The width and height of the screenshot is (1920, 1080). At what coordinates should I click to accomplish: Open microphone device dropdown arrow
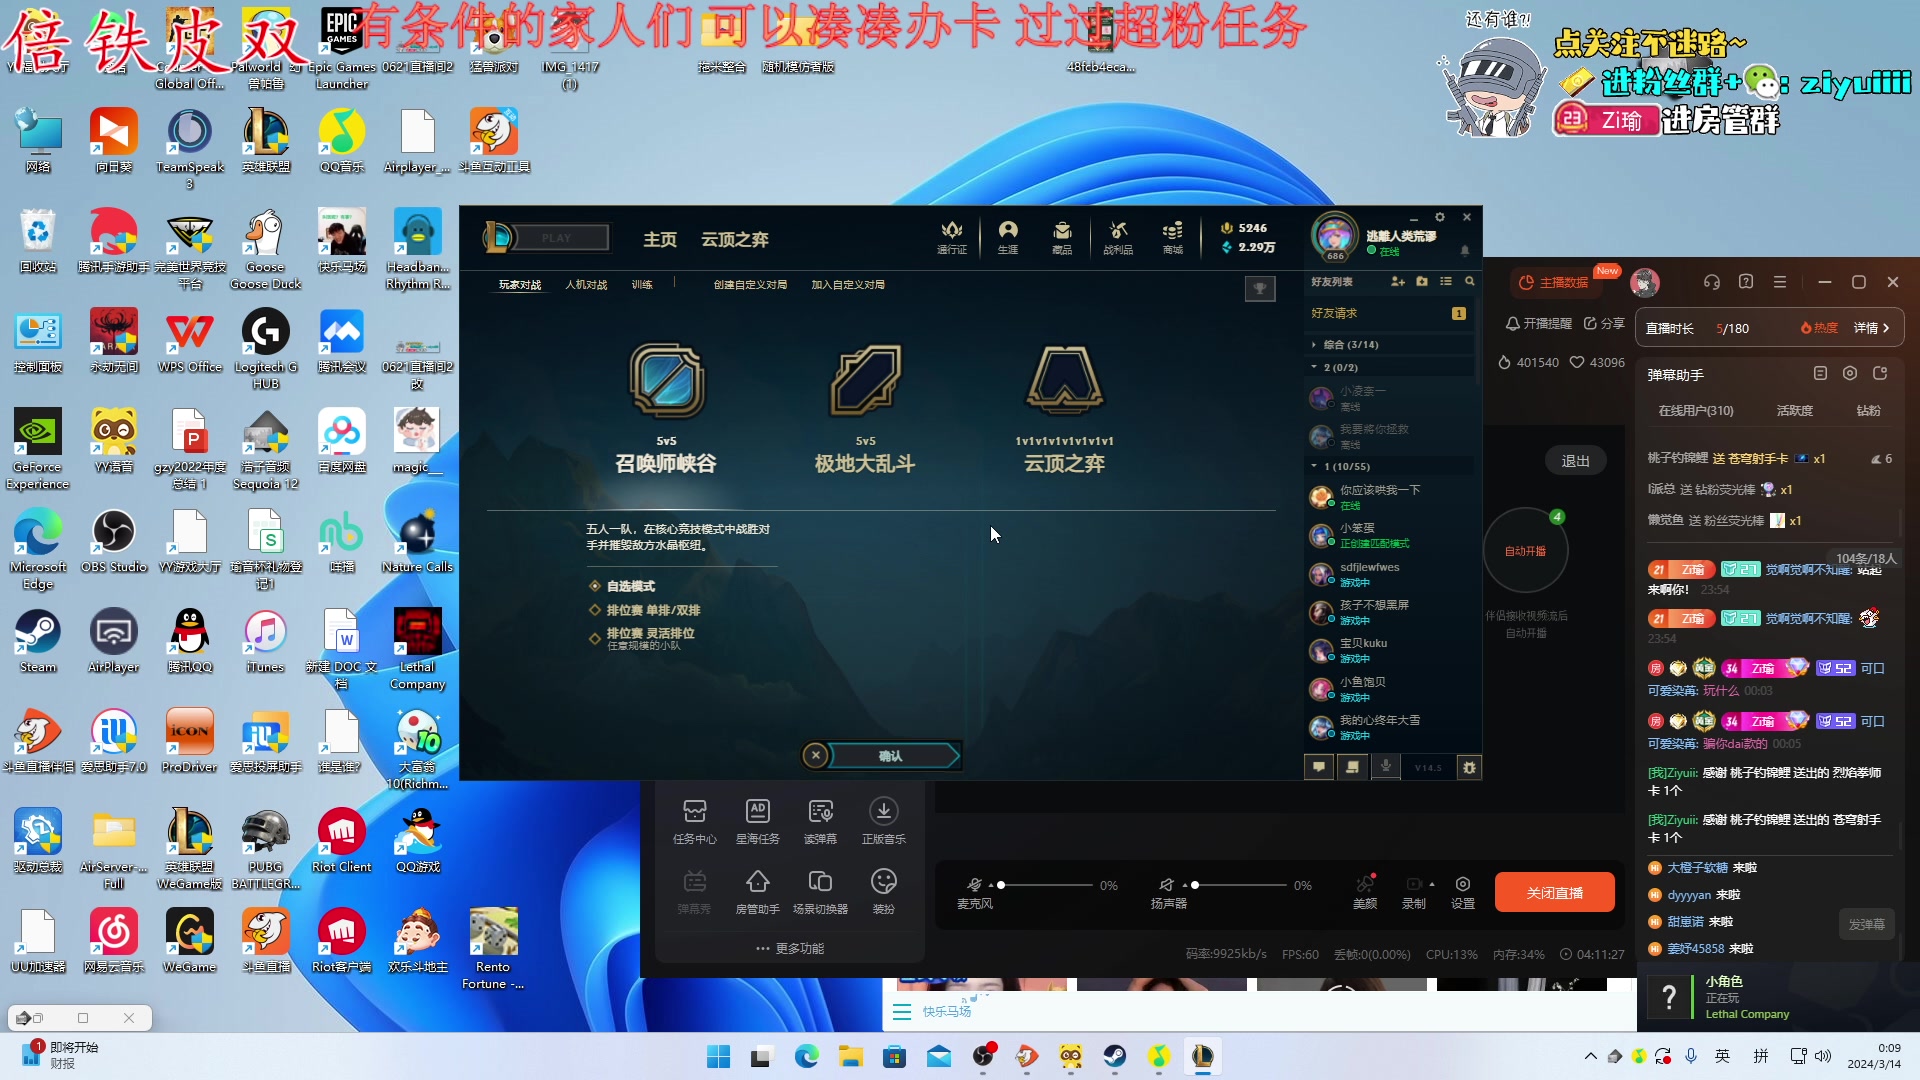991,886
